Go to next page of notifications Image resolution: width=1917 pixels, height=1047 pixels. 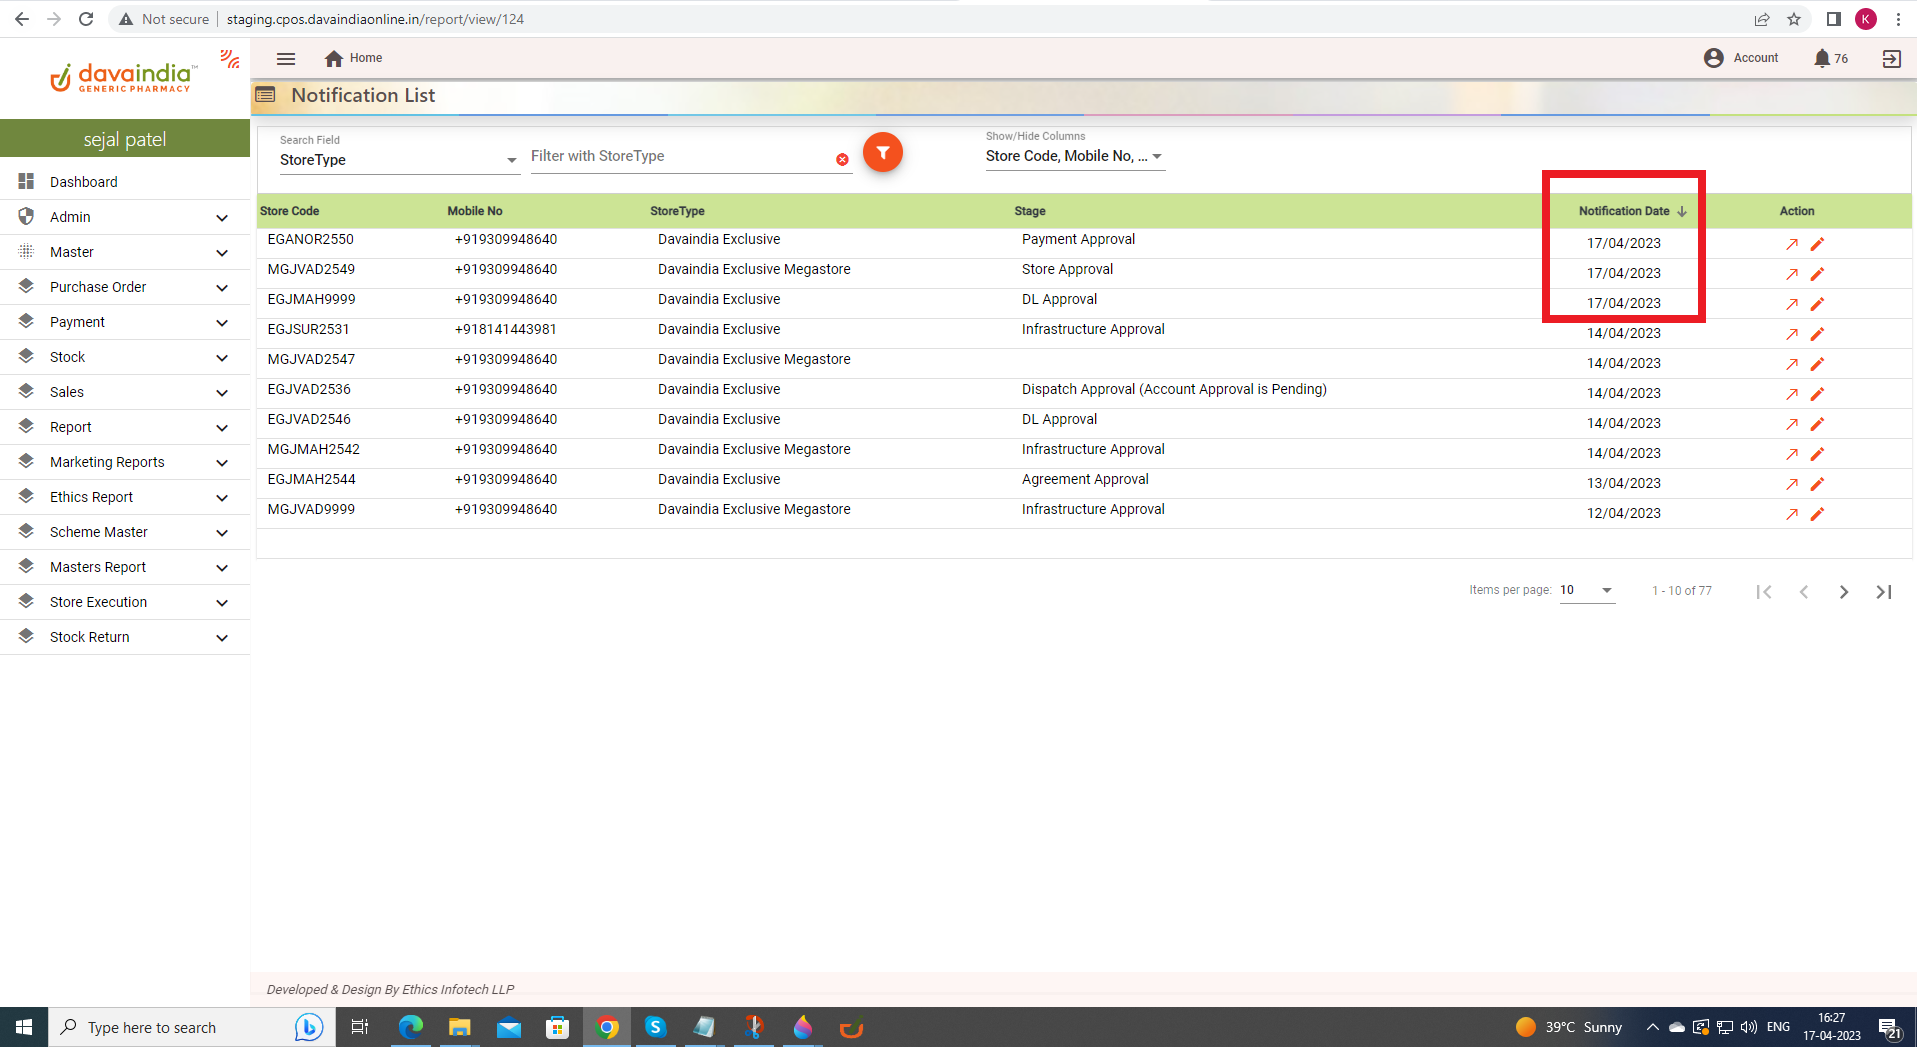coord(1843,592)
